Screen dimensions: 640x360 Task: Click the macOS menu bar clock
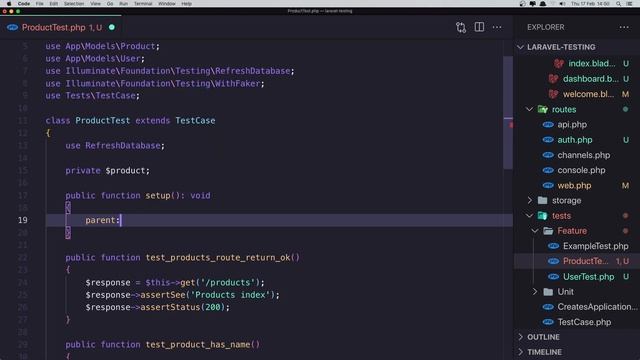590,4
